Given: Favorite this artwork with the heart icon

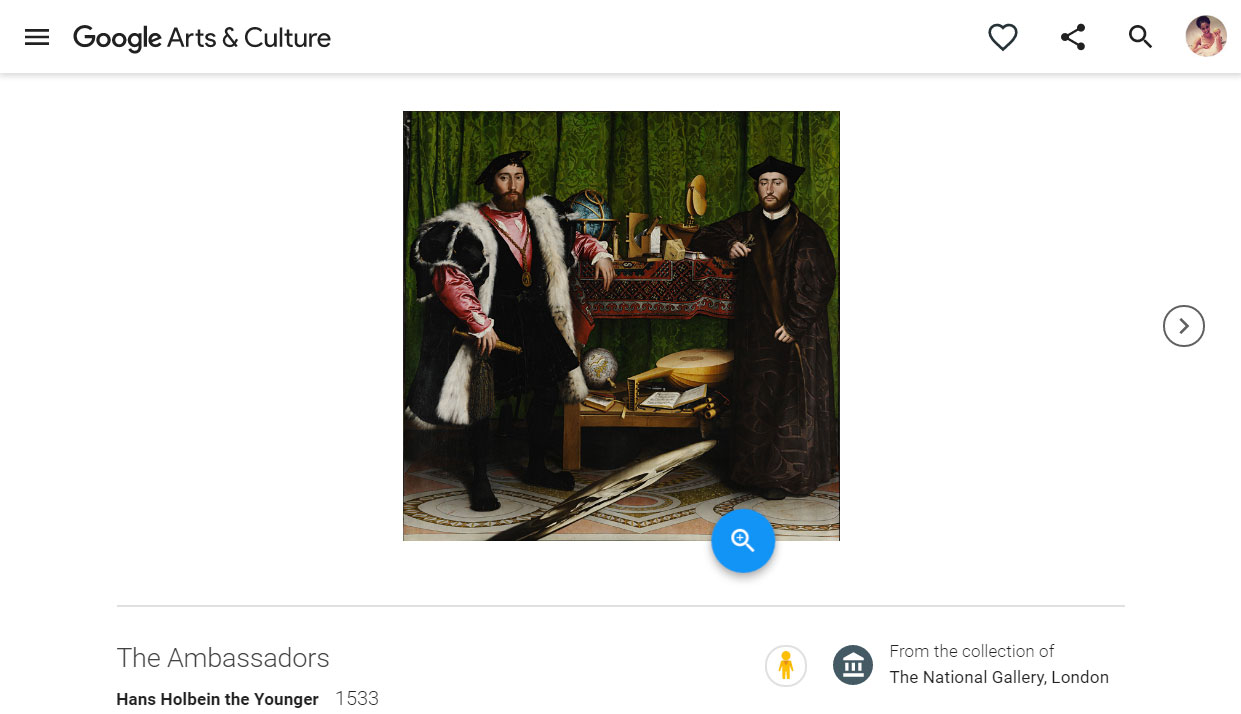Looking at the screenshot, I should [1003, 37].
